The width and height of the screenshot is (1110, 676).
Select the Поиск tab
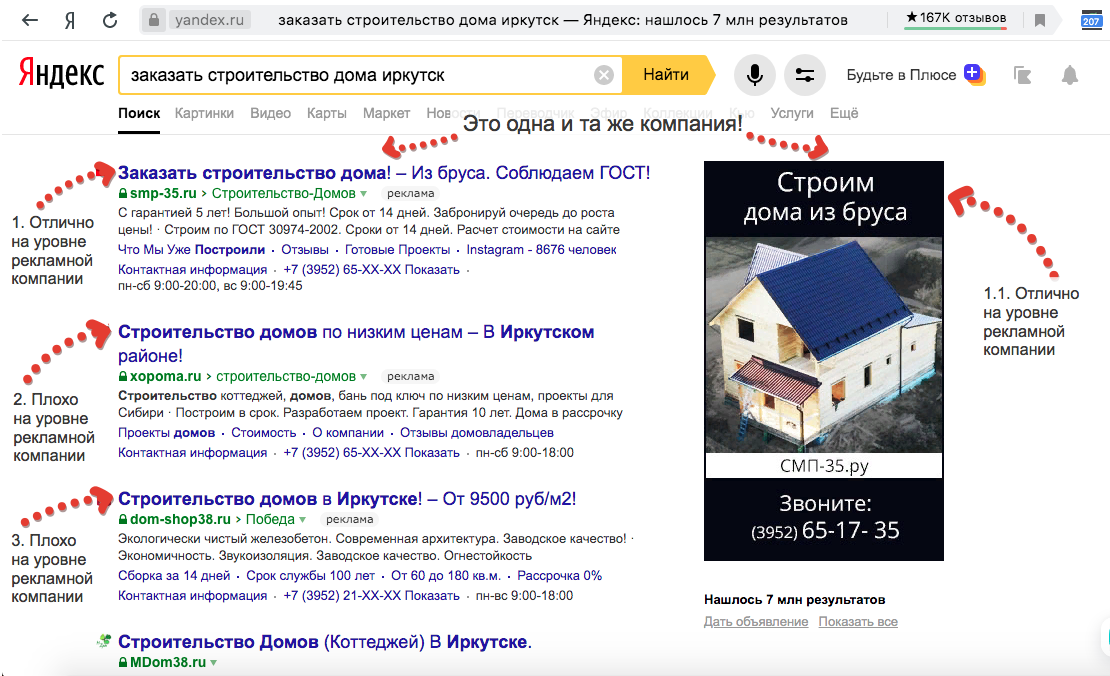click(139, 113)
